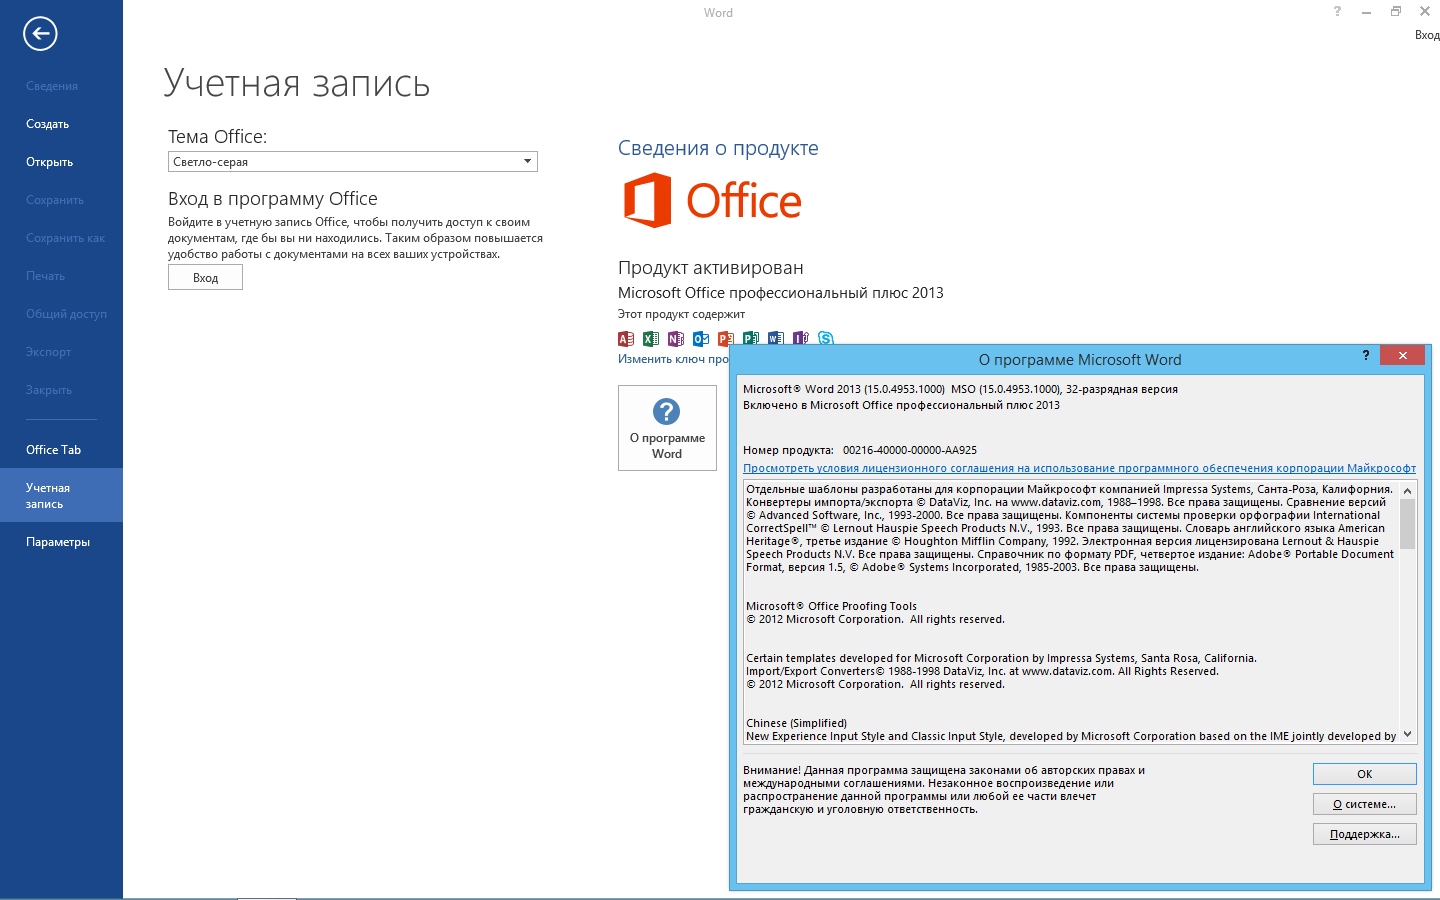Open the 'Печать' sidebar item
The width and height of the screenshot is (1440, 900).
click(46, 276)
